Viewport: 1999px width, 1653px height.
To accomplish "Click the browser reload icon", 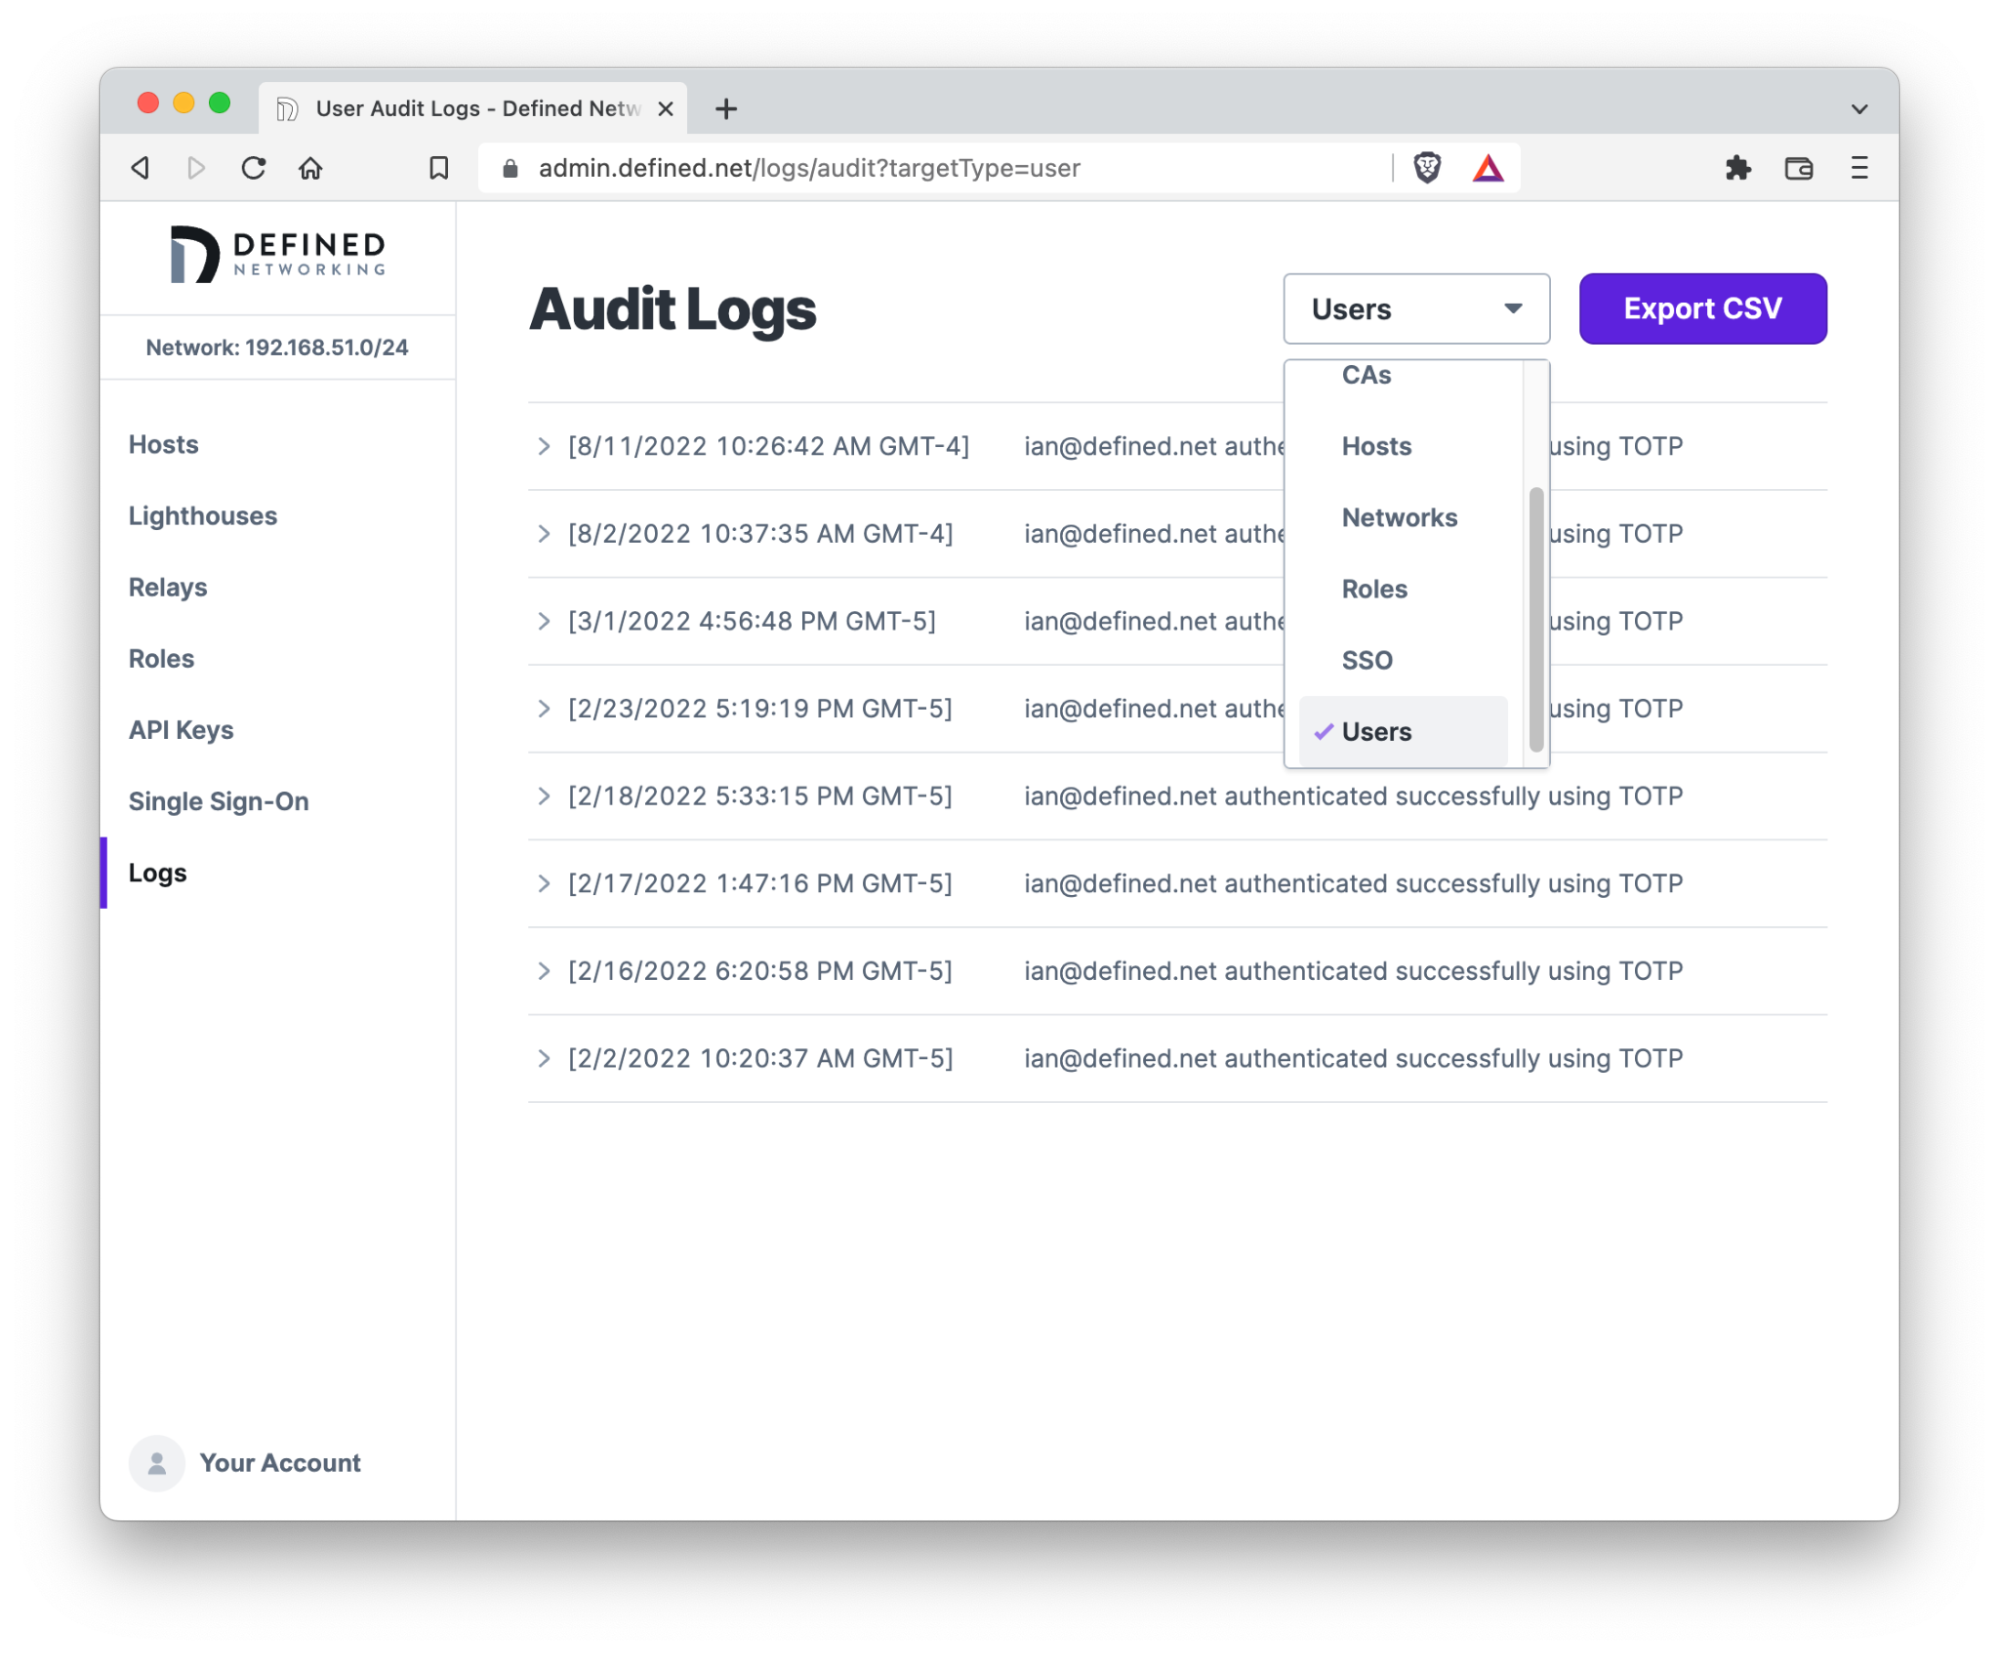I will [x=253, y=167].
